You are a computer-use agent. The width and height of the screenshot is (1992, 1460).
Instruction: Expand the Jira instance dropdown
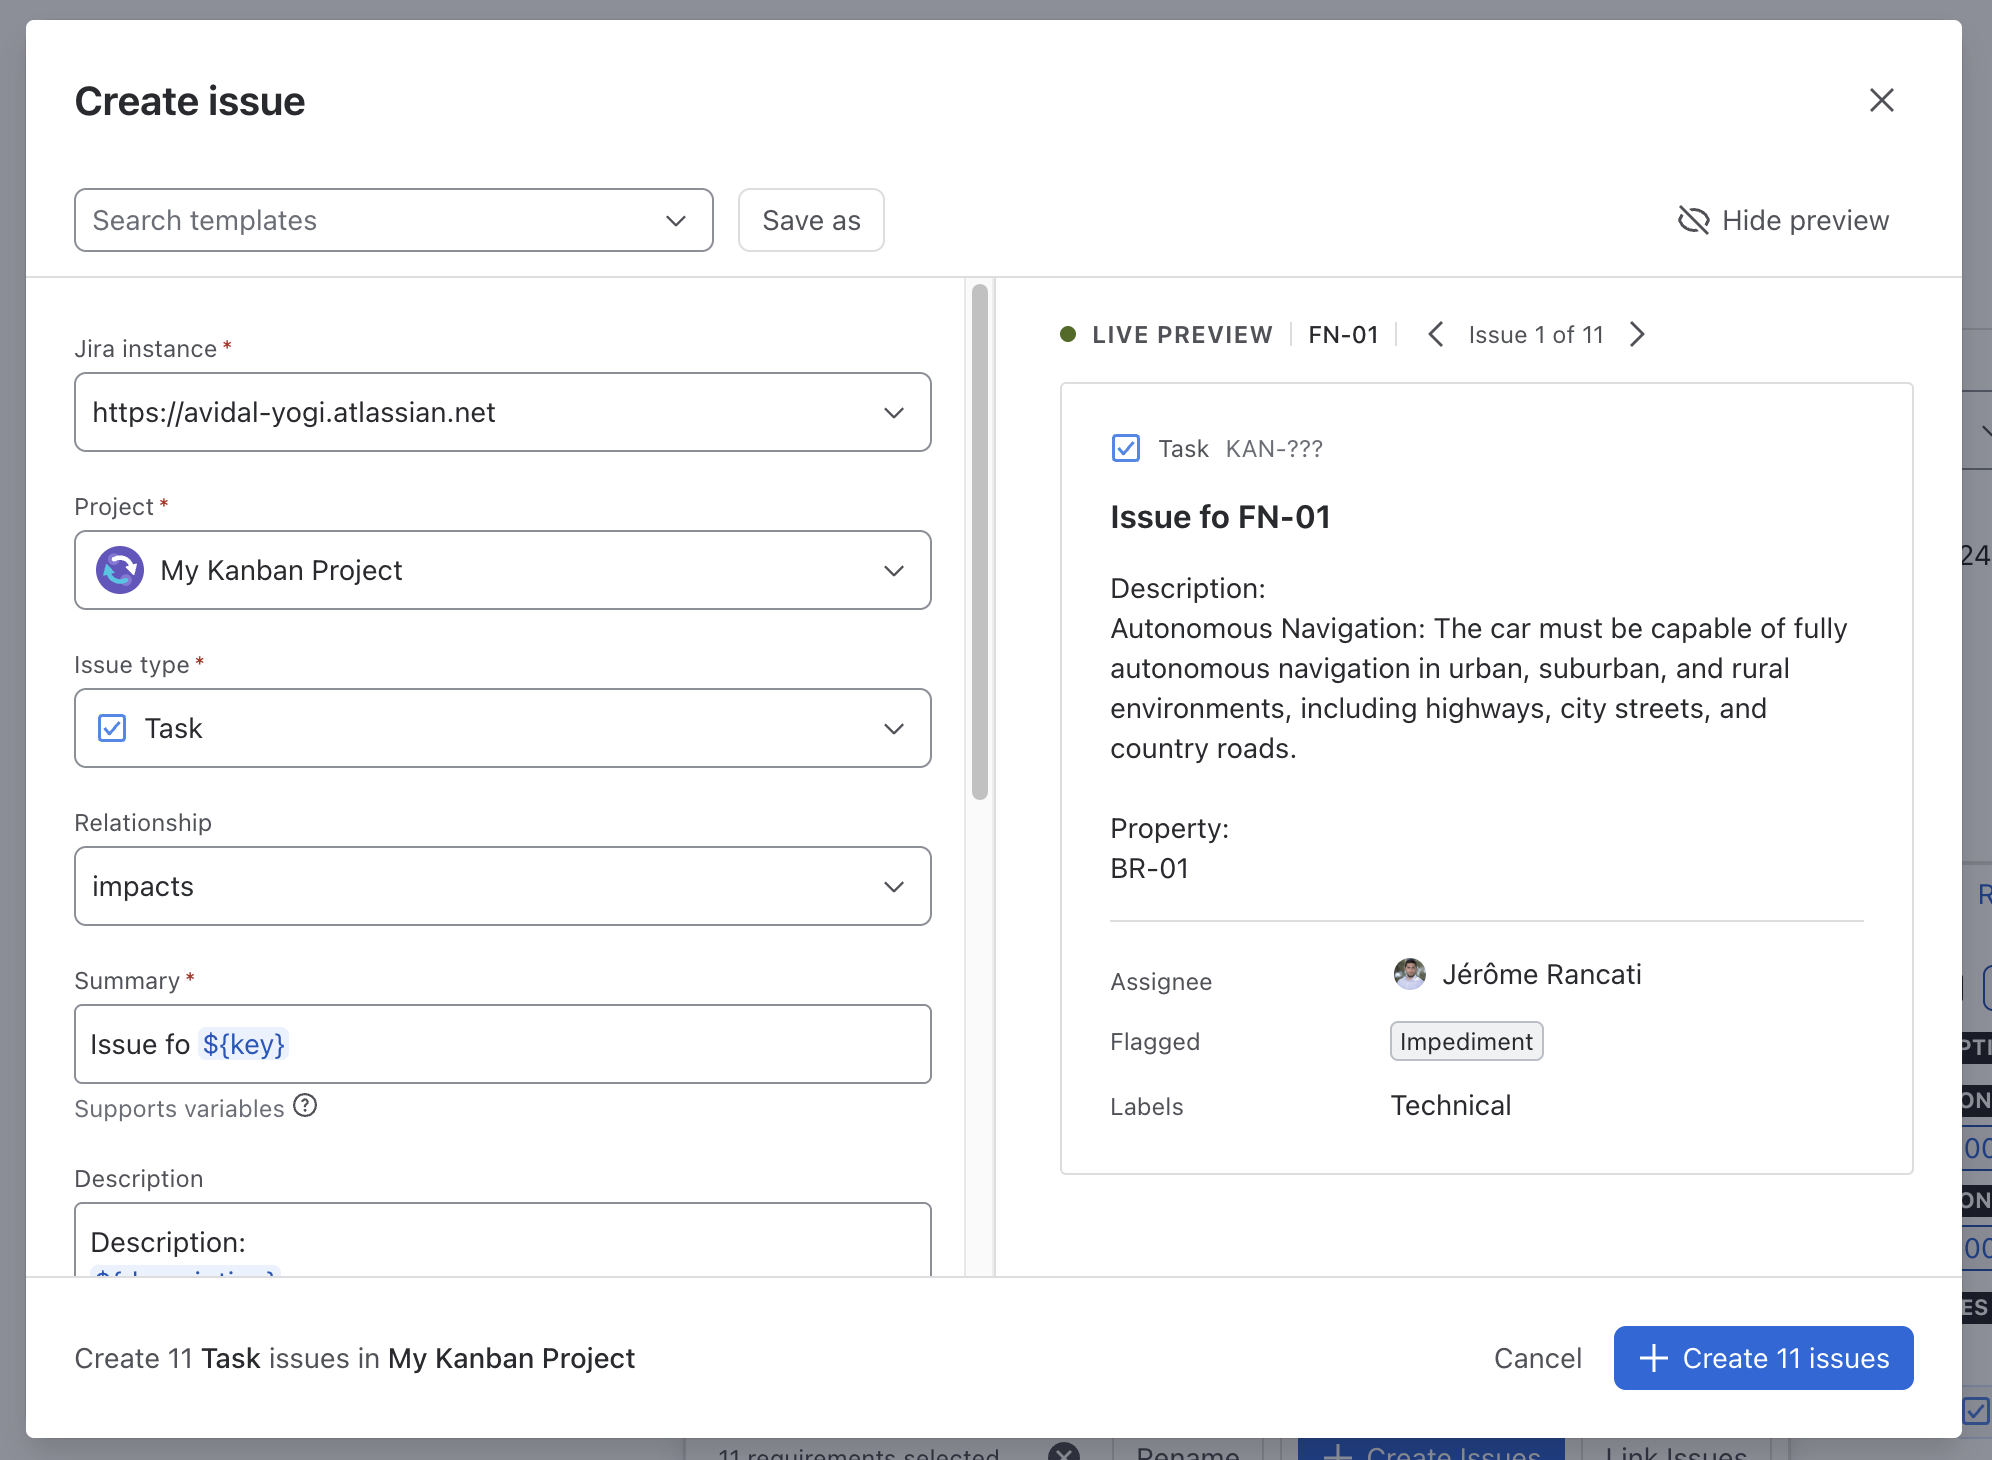coord(503,412)
